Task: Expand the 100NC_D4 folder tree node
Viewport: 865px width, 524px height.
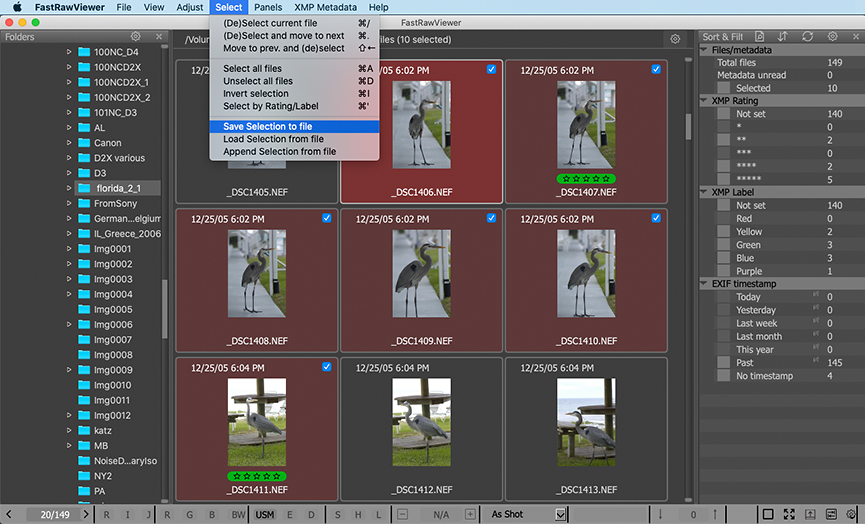Action: (x=70, y=52)
